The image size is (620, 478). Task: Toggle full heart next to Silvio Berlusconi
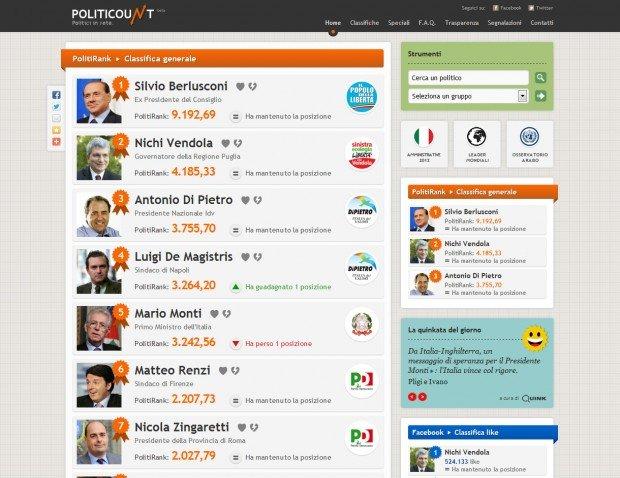point(240,86)
